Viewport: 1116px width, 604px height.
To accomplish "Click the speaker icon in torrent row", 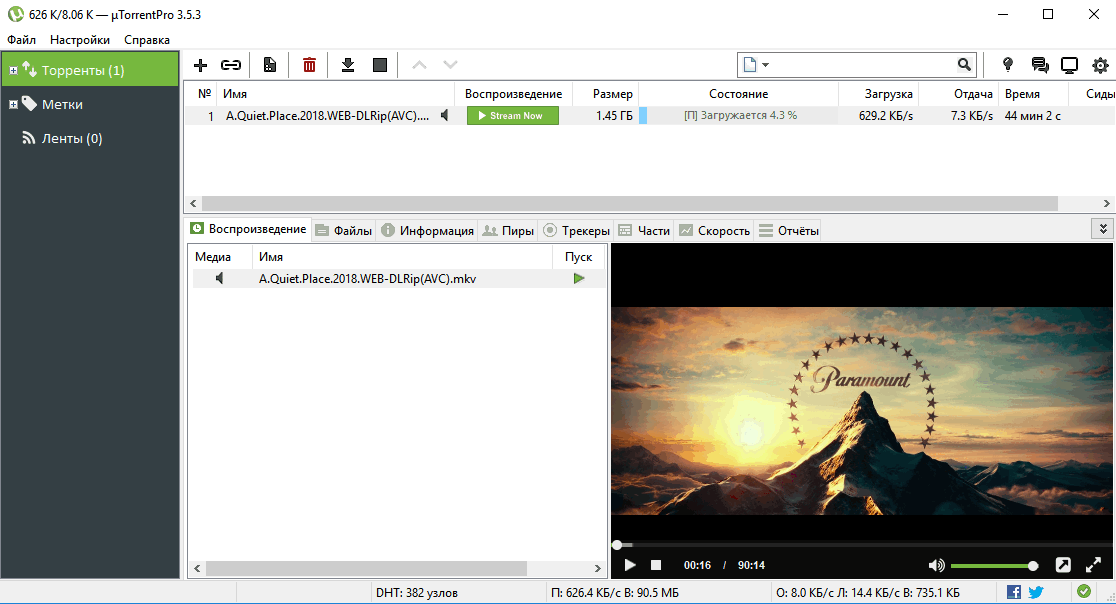I will (x=444, y=115).
